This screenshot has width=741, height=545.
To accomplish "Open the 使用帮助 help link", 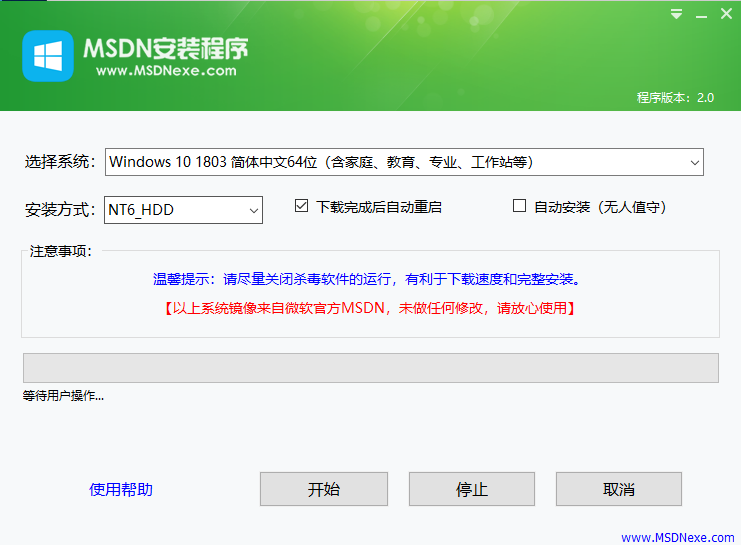I will pyautogui.click(x=121, y=489).
